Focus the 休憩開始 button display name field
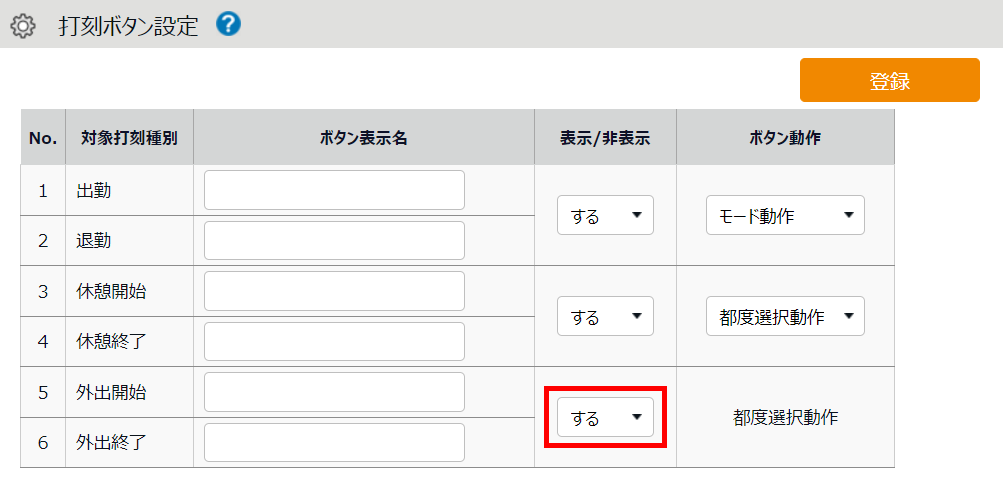This screenshot has width=1003, height=487. (x=334, y=291)
